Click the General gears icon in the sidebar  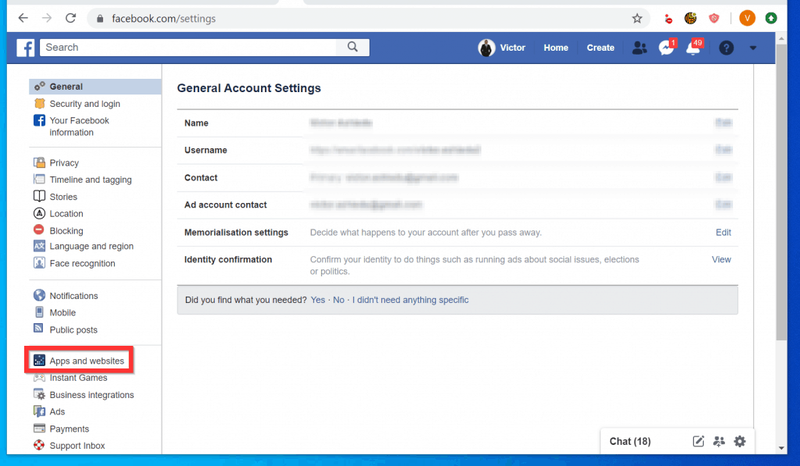pyautogui.click(x=39, y=86)
